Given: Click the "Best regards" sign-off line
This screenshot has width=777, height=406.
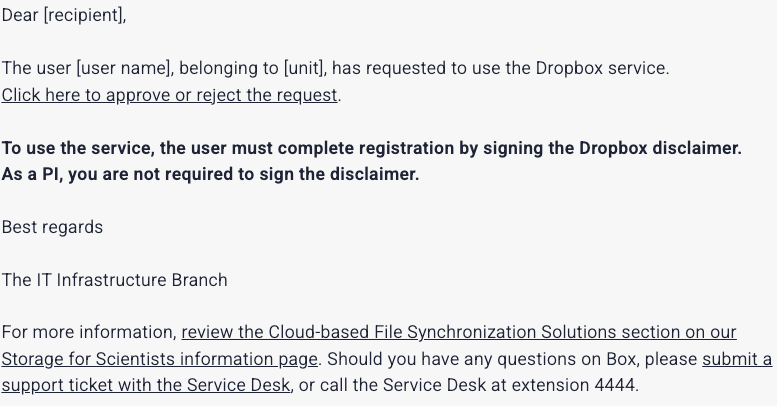Looking at the screenshot, I should [52, 227].
